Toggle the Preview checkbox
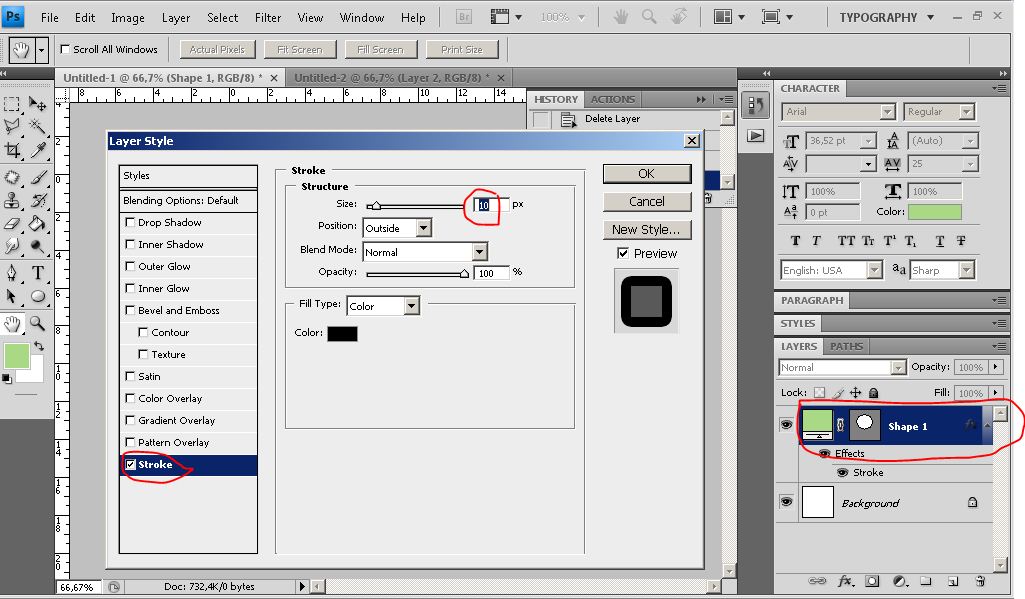Screen dimensions: 1025x599 (x=623, y=253)
